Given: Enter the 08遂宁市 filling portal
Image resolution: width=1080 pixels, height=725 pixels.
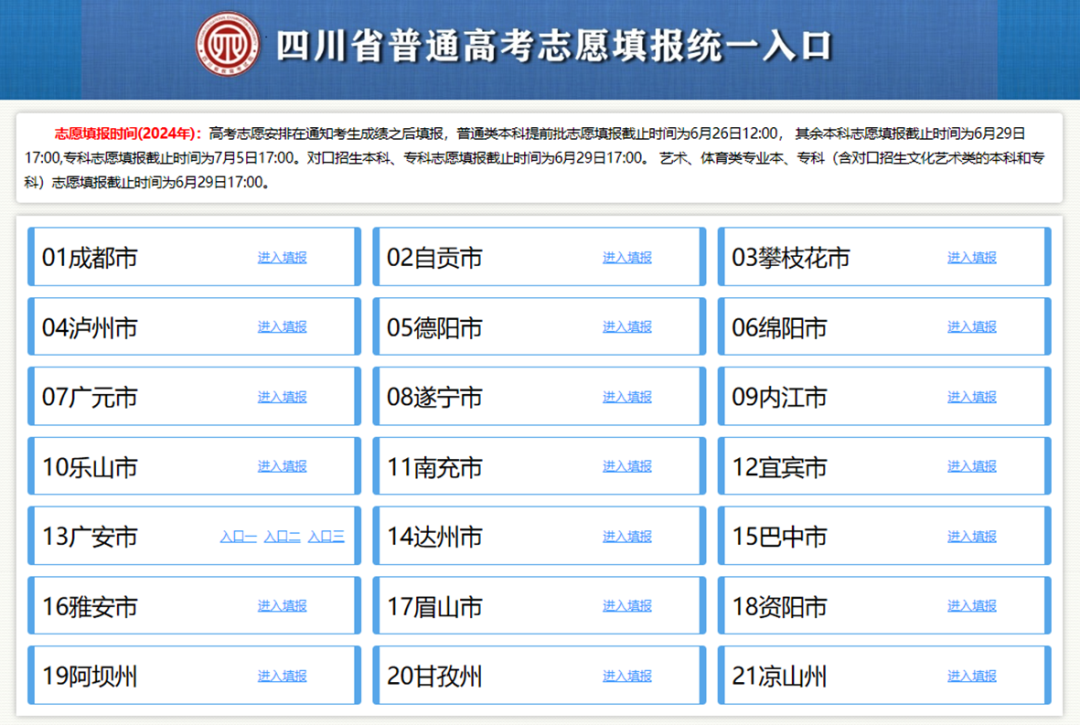Looking at the screenshot, I should click(x=626, y=396).
